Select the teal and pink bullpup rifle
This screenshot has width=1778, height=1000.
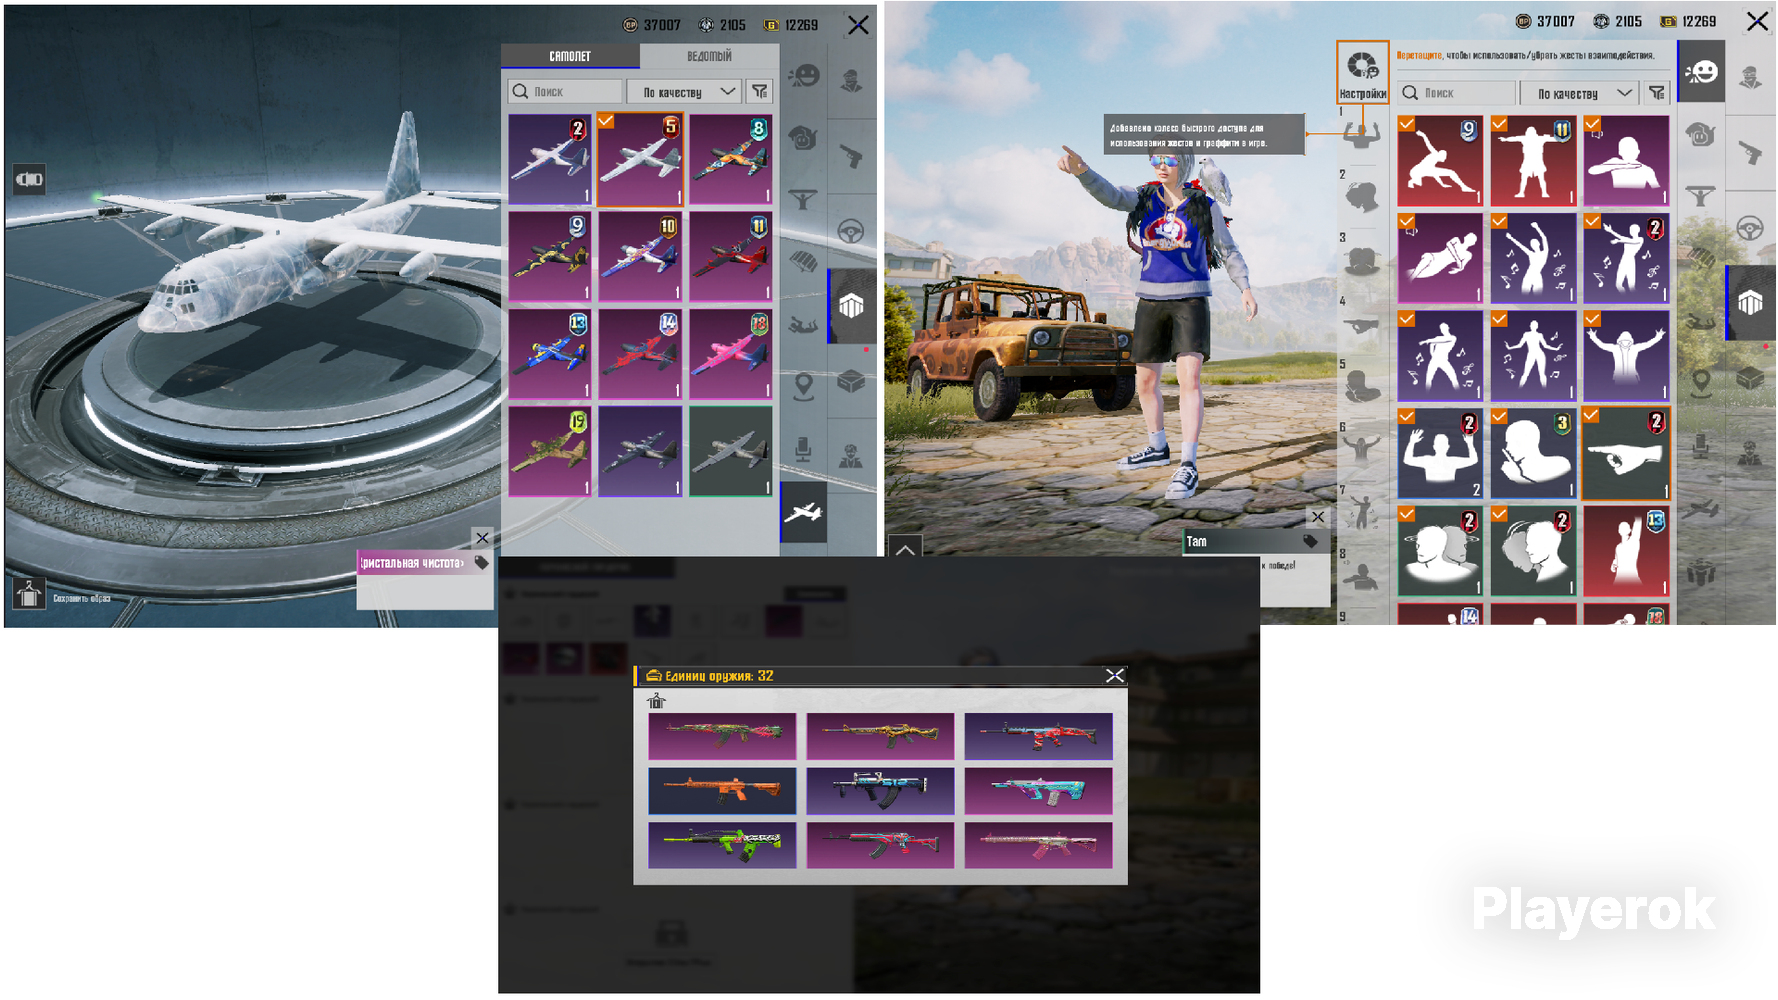1038,790
